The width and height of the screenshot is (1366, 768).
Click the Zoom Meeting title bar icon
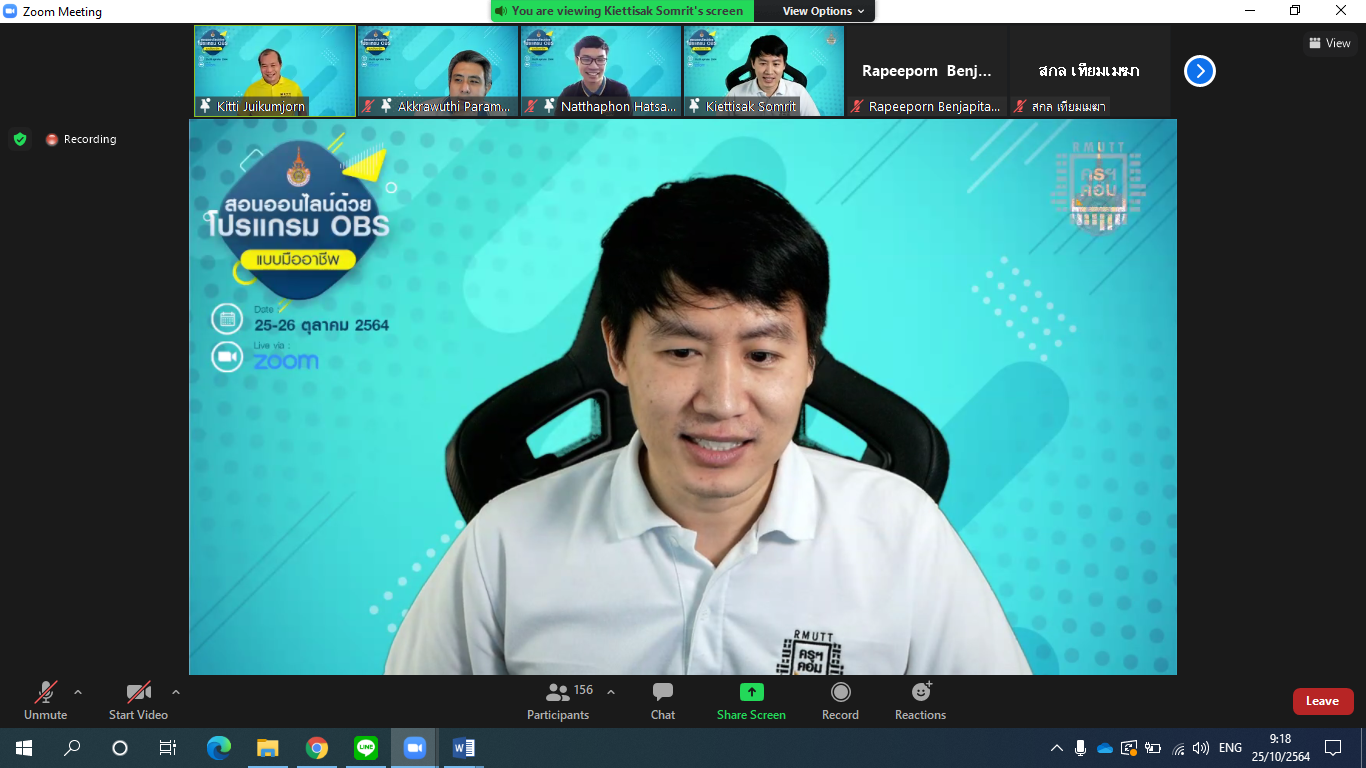[x=10, y=11]
